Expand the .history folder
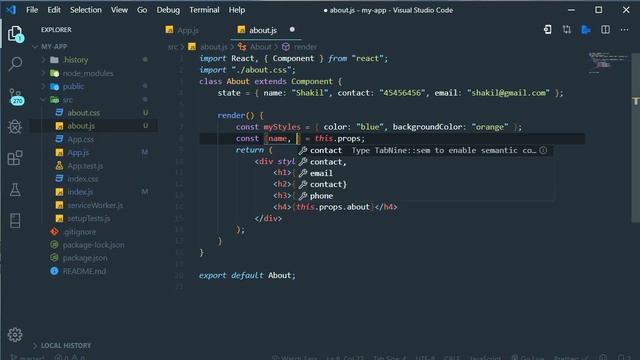The image size is (640, 360). click(x=43, y=60)
